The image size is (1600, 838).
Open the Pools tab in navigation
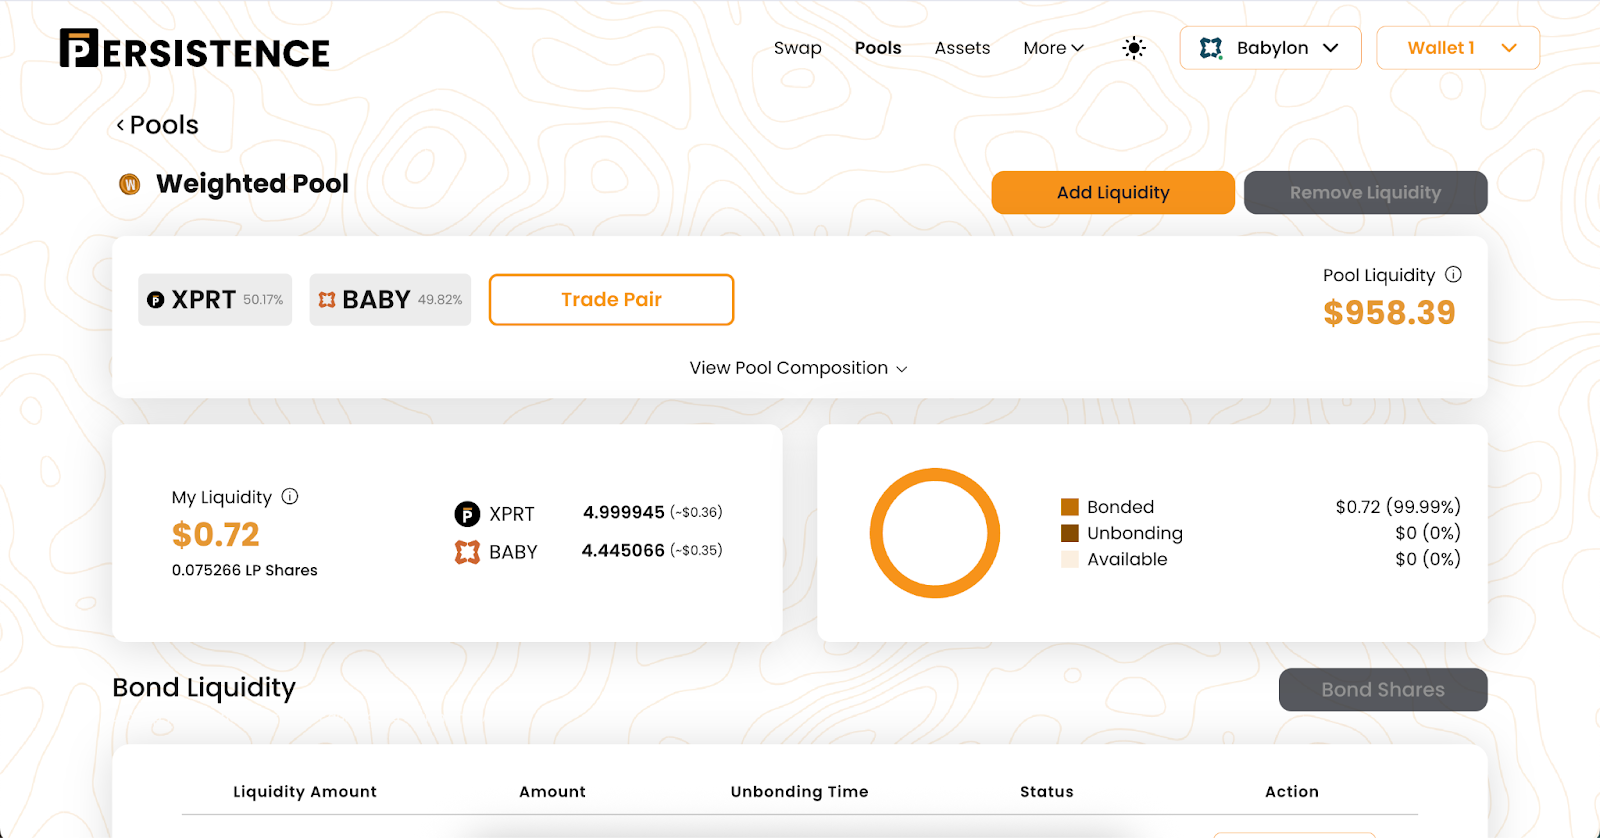878,48
